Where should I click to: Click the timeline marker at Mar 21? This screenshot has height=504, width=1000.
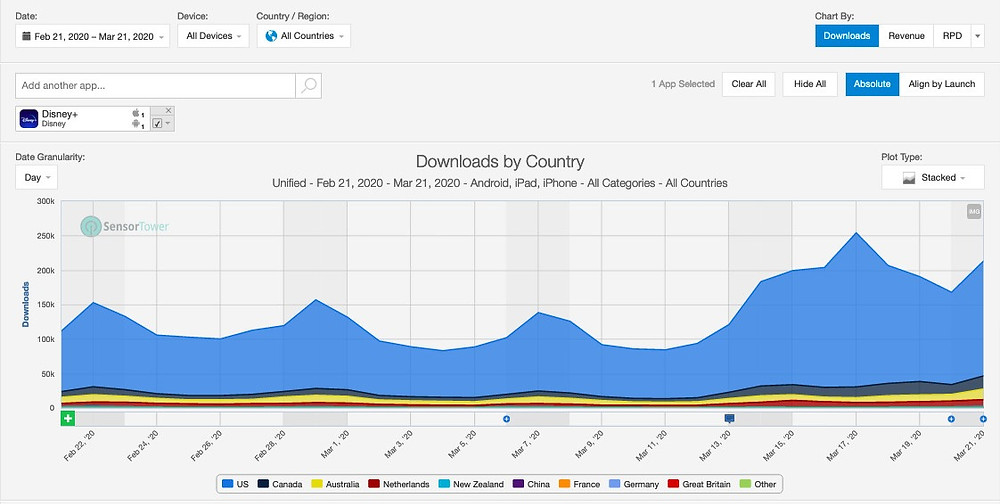[x=983, y=419]
